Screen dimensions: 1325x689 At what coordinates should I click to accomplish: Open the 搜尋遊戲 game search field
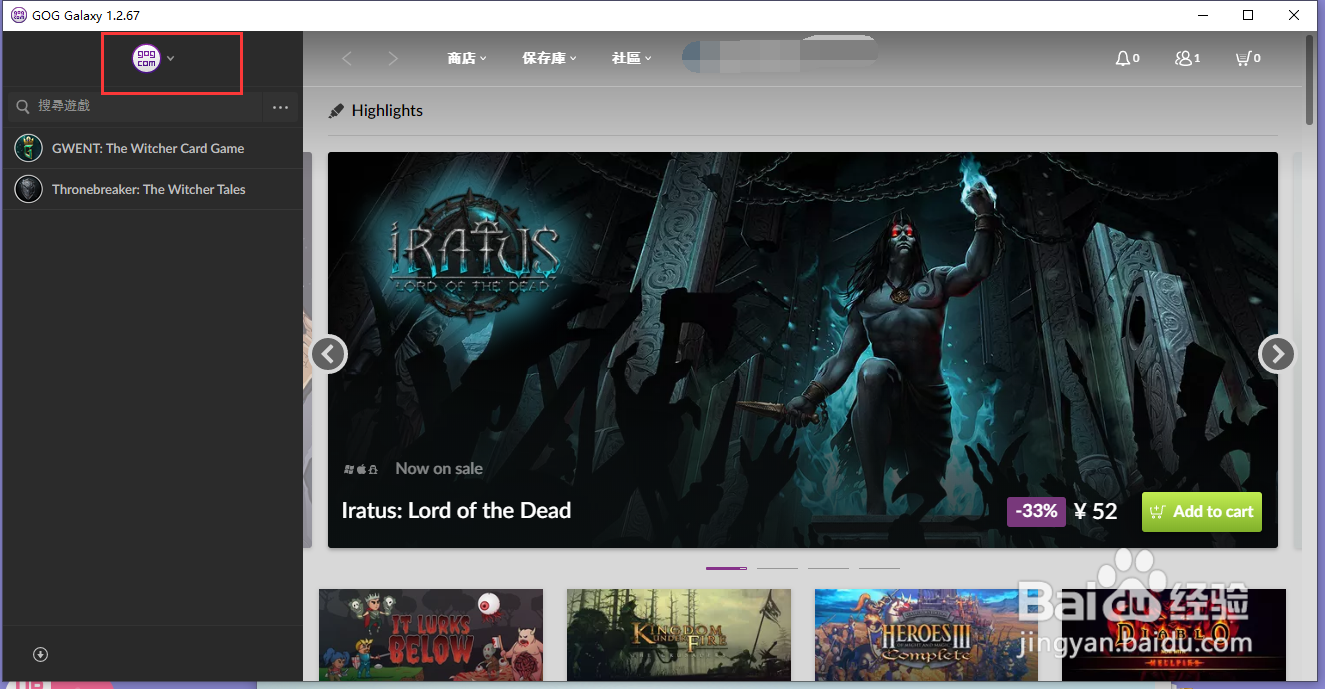135,106
